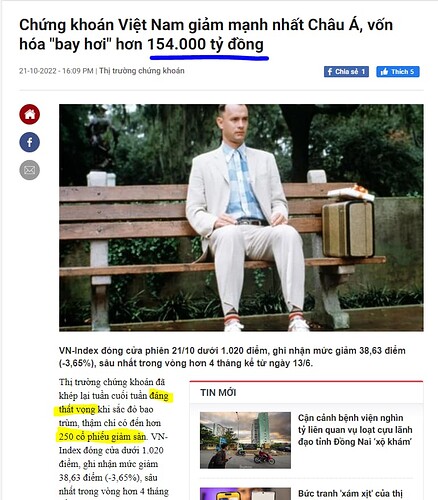Open the red home icon in sidebar
The height and width of the screenshot is (500, 438).
click(30, 114)
